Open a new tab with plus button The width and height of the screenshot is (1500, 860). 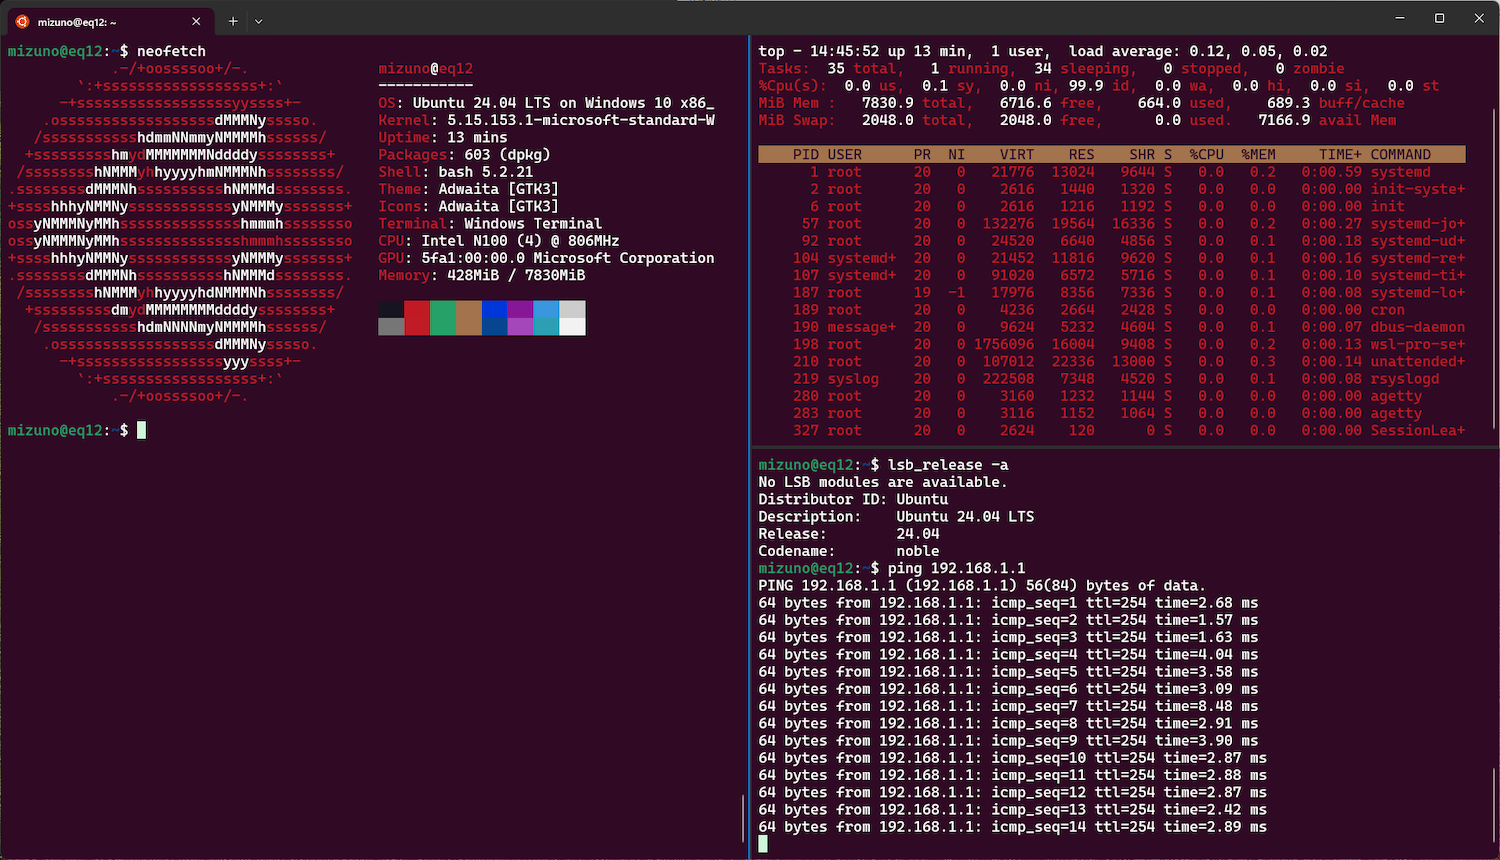click(x=232, y=21)
